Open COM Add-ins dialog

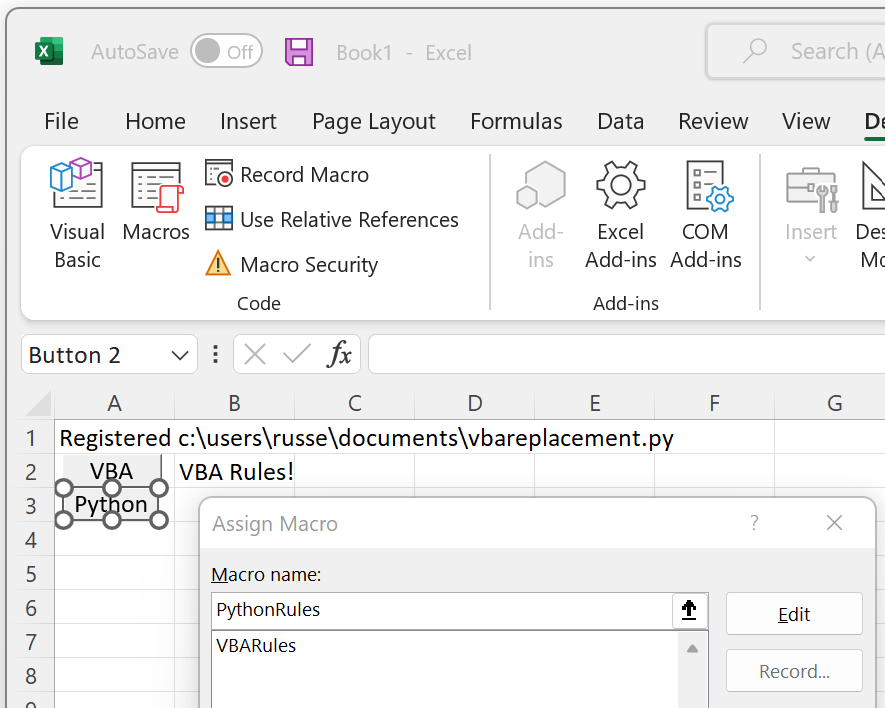(706, 216)
